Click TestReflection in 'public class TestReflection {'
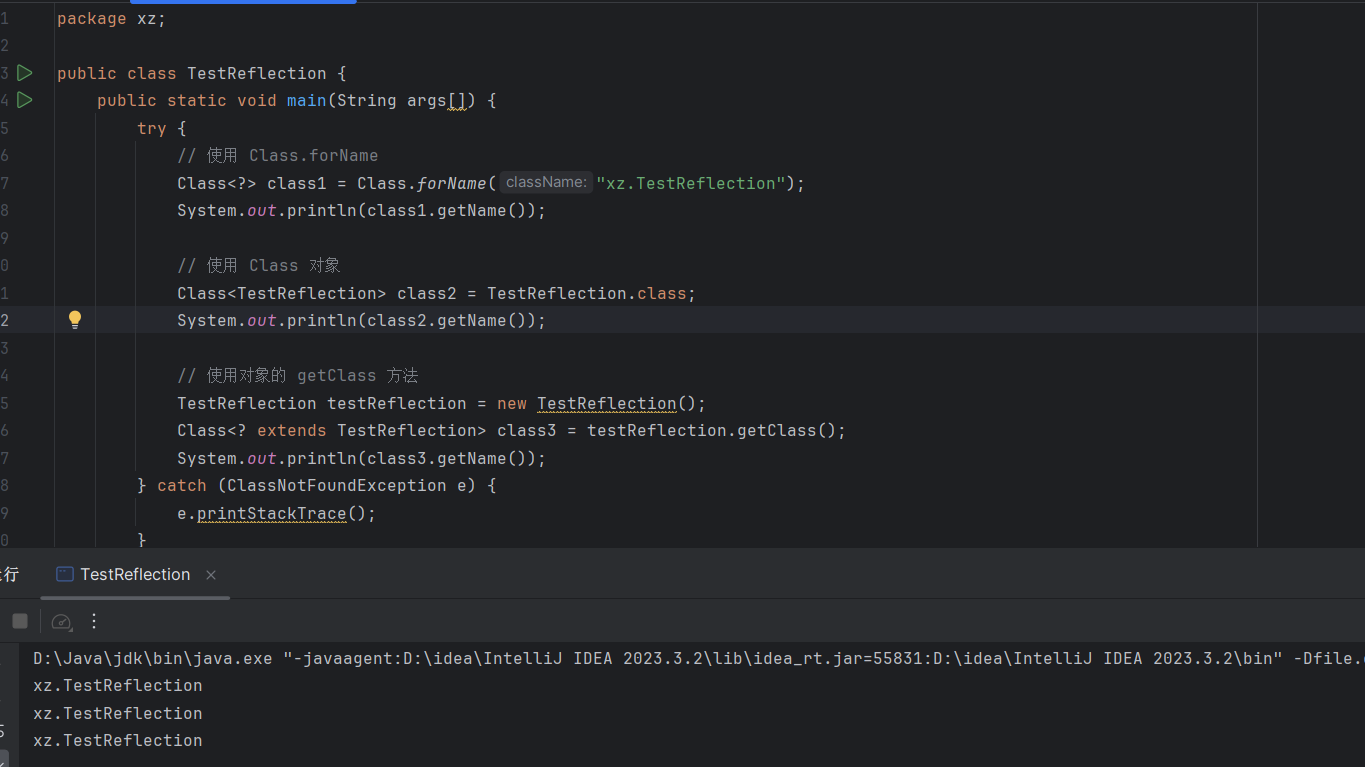Viewport: 1365px width, 767px height. tap(256, 73)
